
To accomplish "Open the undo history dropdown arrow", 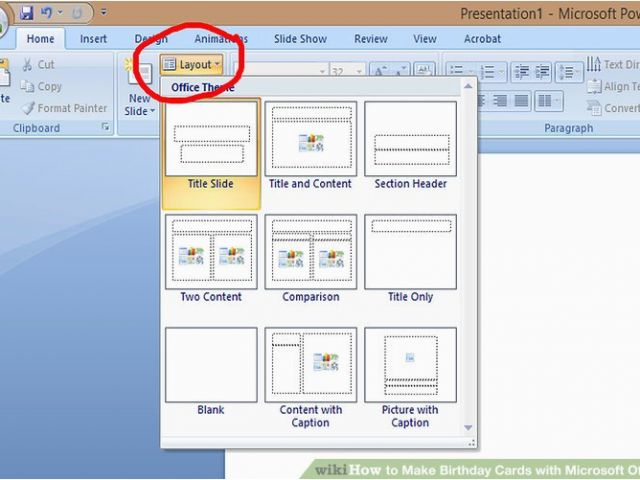I will 60,13.
